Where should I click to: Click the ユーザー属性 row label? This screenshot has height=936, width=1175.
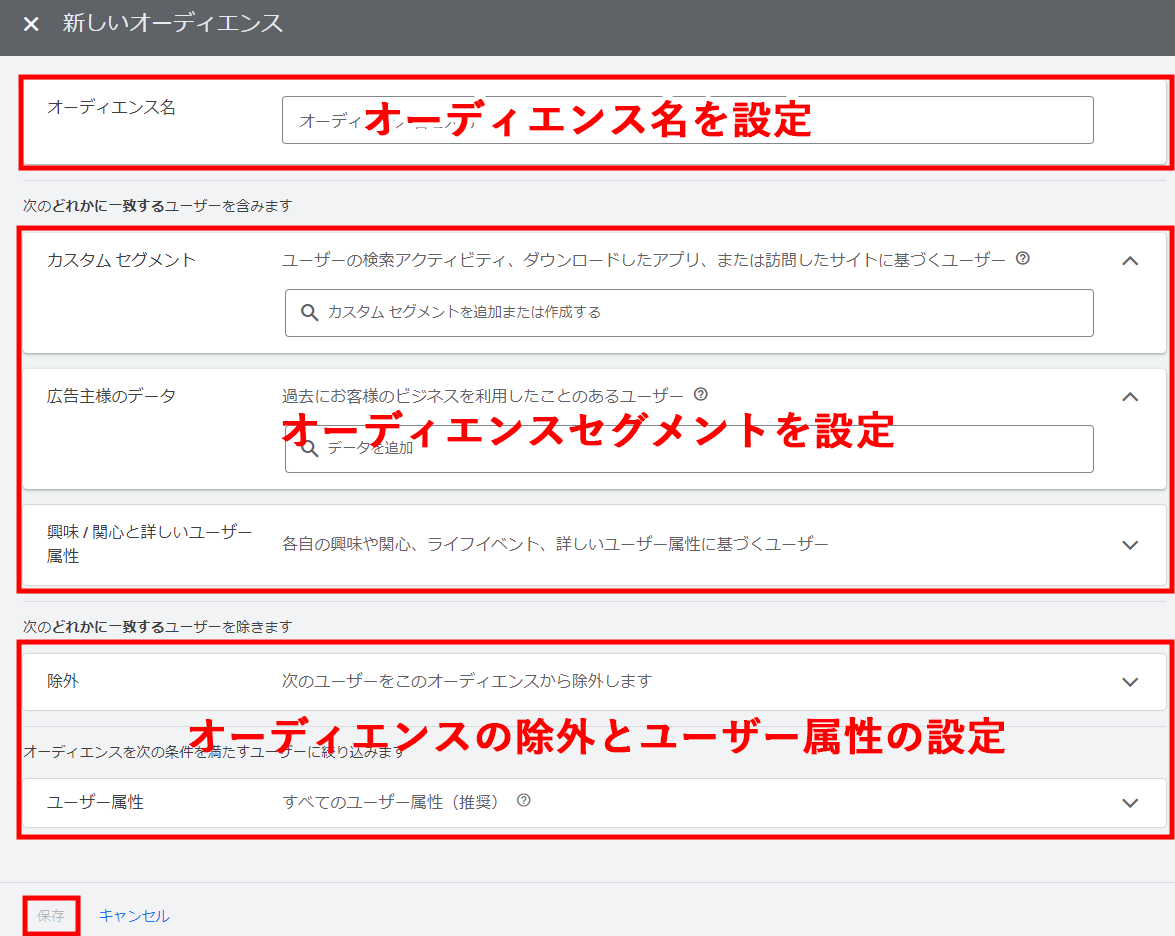point(95,802)
